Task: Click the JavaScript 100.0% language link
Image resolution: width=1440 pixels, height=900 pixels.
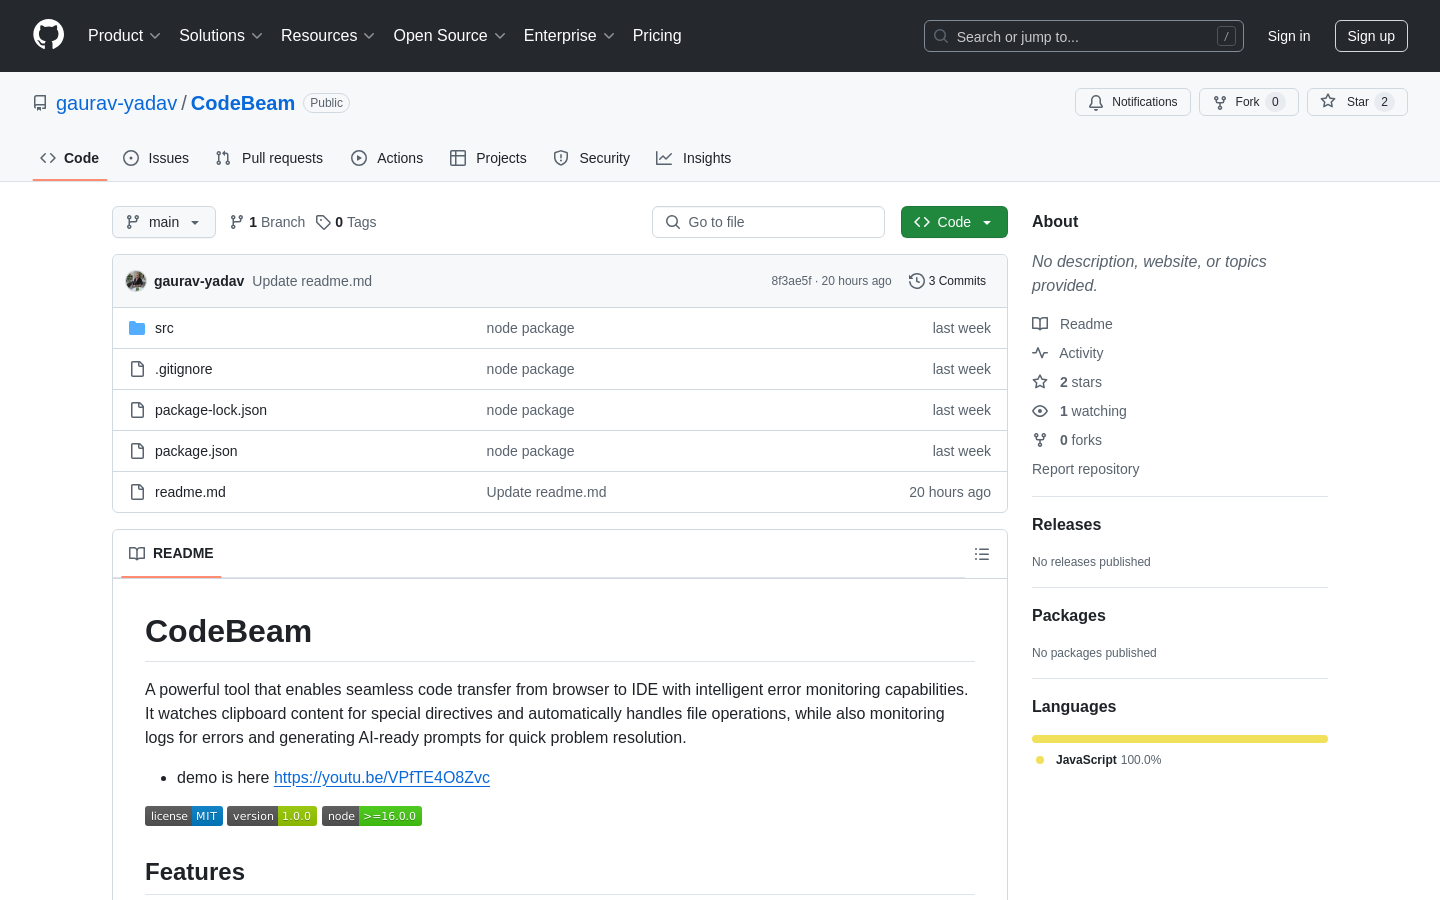Action: (1108, 760)
